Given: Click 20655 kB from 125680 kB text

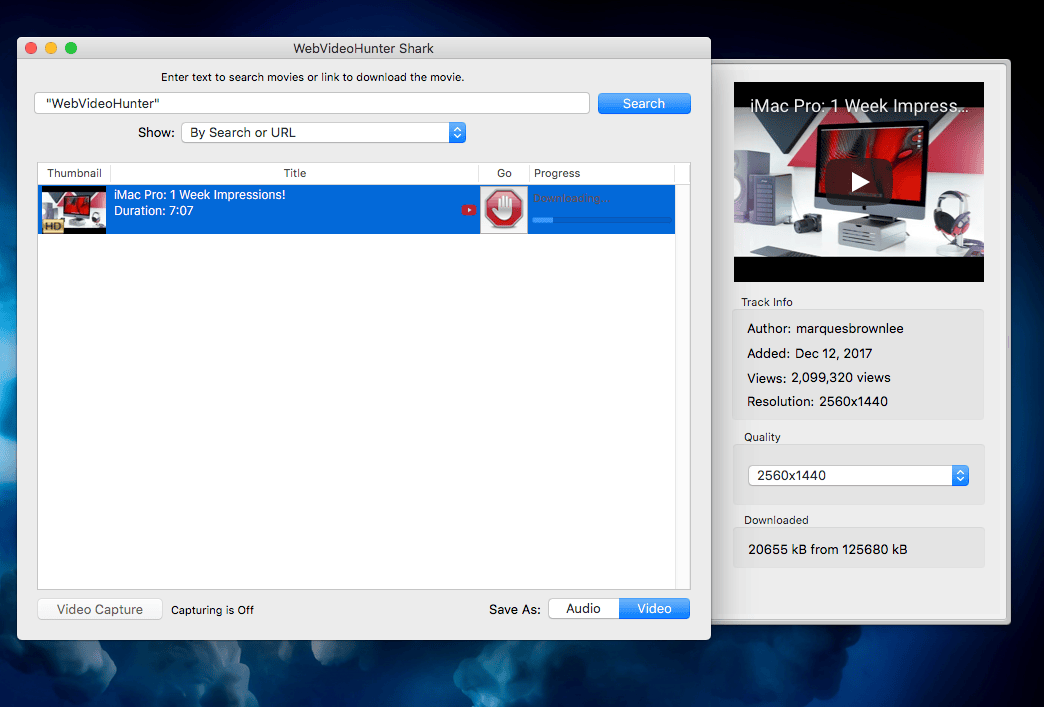Looking at the screenshot, I should (x=828, y=549).
